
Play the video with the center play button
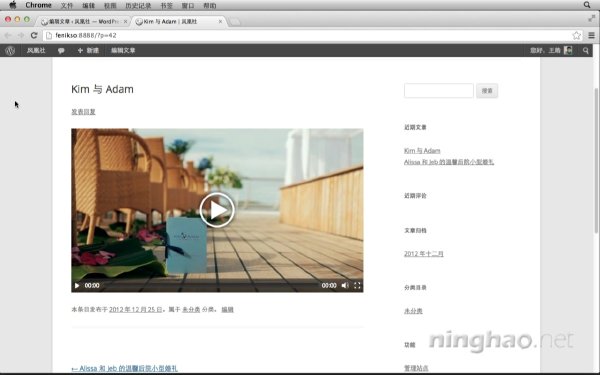pyautogui.click(x=217, y=210)
